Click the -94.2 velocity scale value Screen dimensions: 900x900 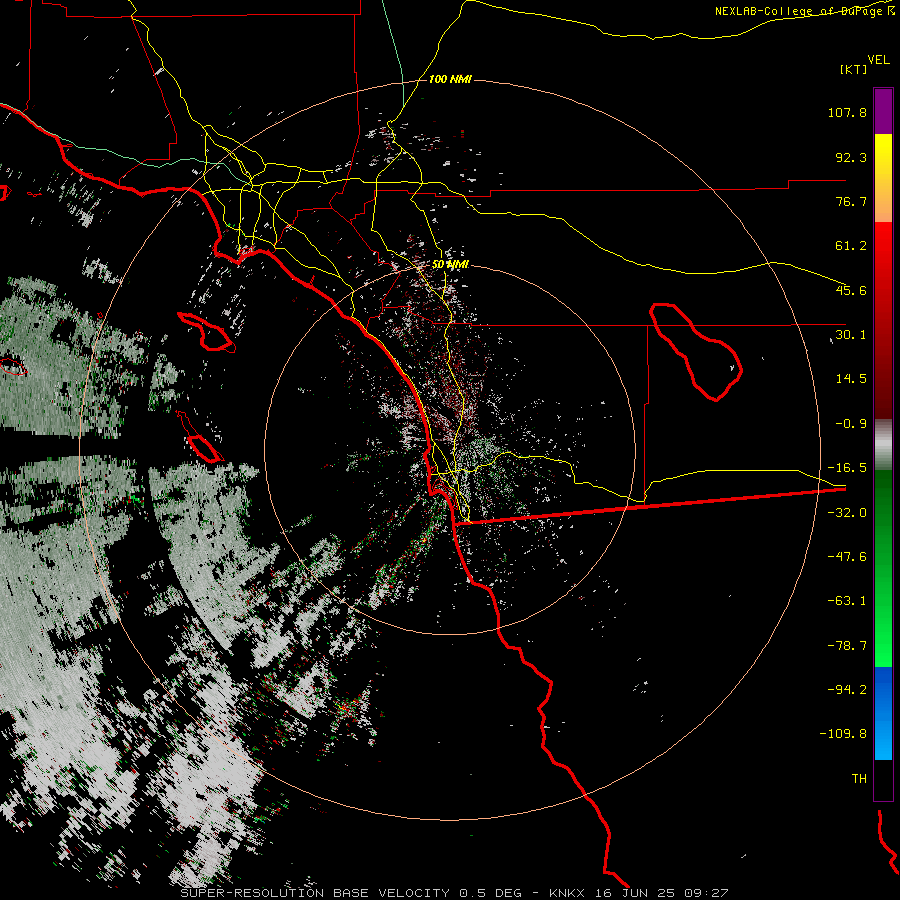847,689
